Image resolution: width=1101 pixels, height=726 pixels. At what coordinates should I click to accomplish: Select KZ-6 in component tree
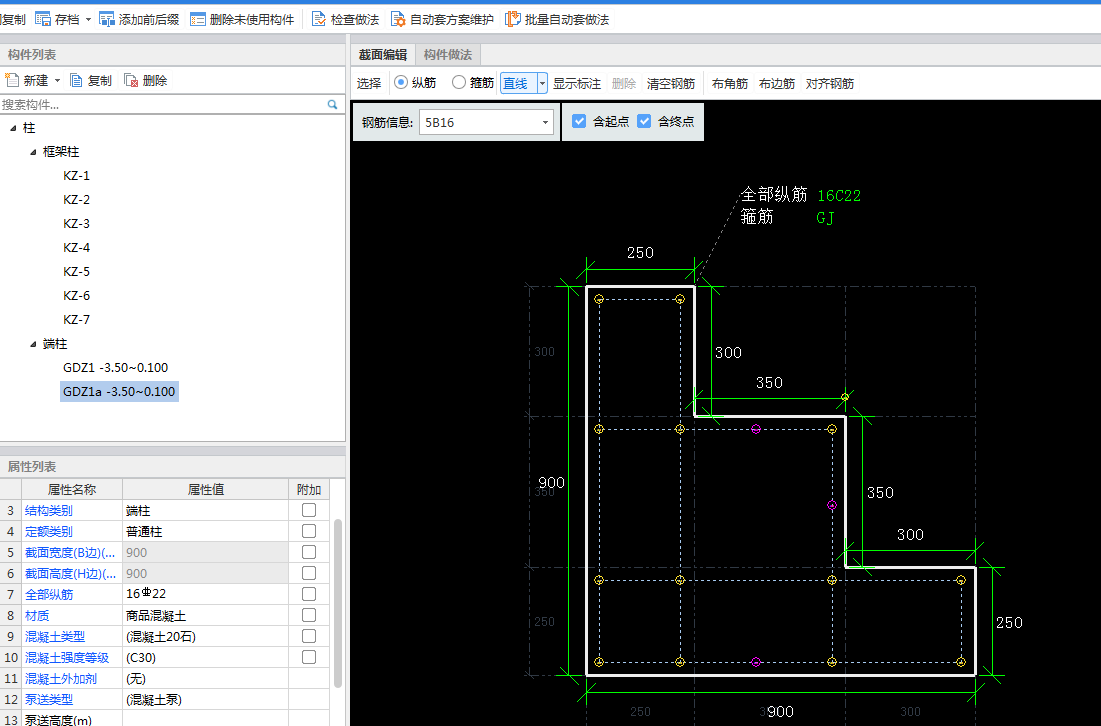(77, 296)
